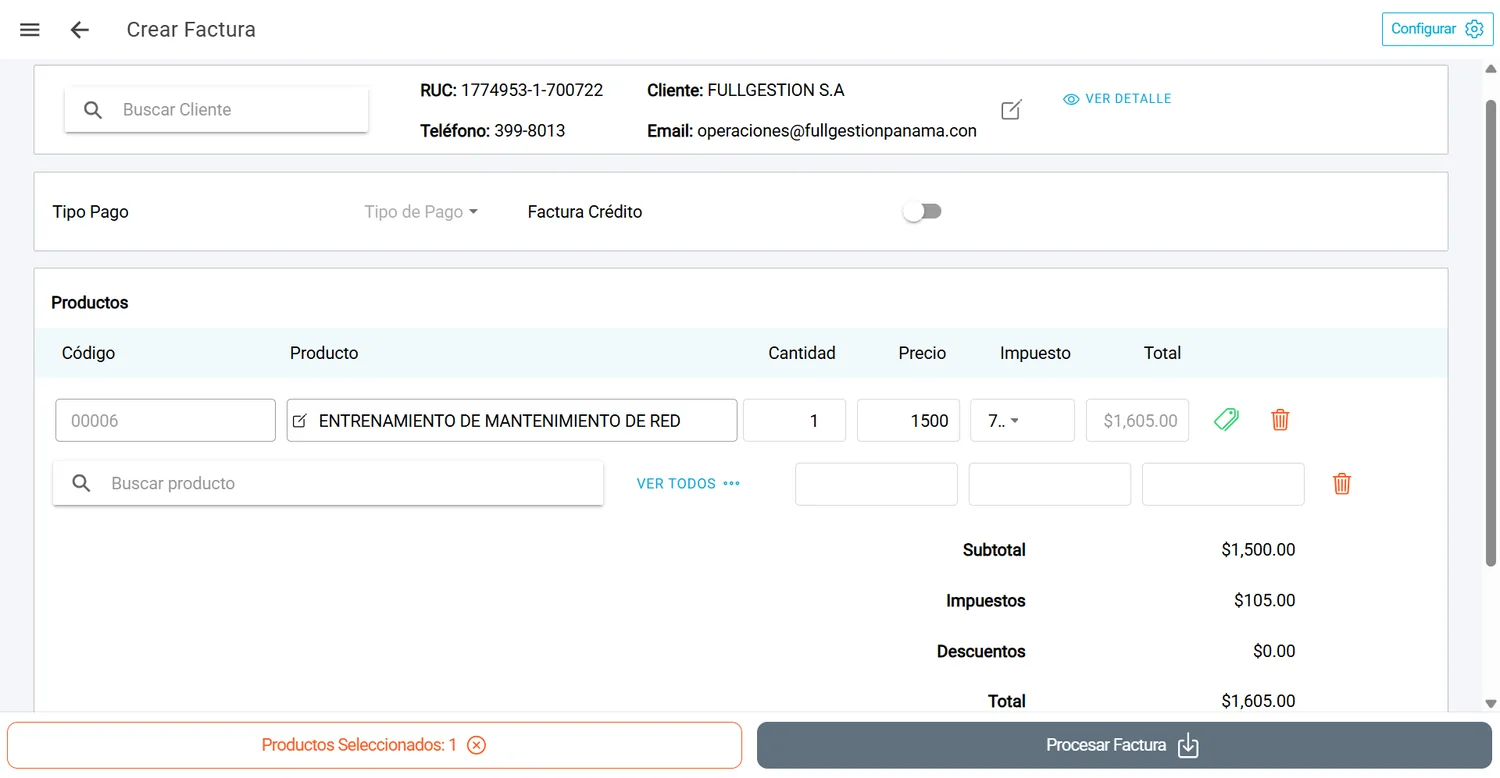Click the Teléfono value 399-8013
Image resolution: width=1500 pixels, height=778 pixels.
tap(530, 131)
